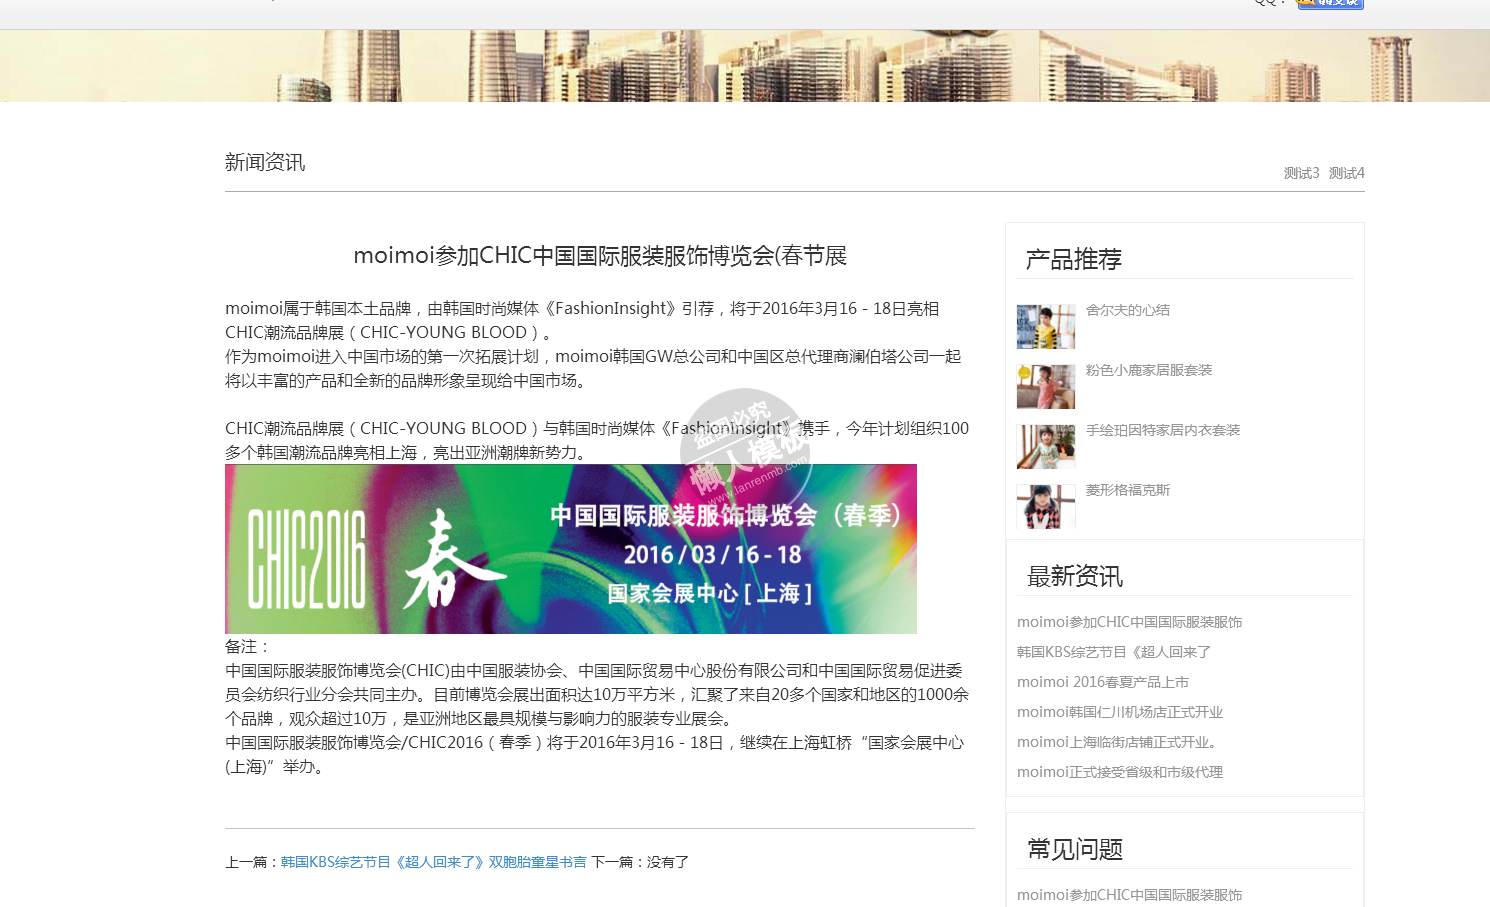Open the 韩国KBS综艺节目 news link in sidebar
Viewport: 1490px width, 907px height.
1113,652
